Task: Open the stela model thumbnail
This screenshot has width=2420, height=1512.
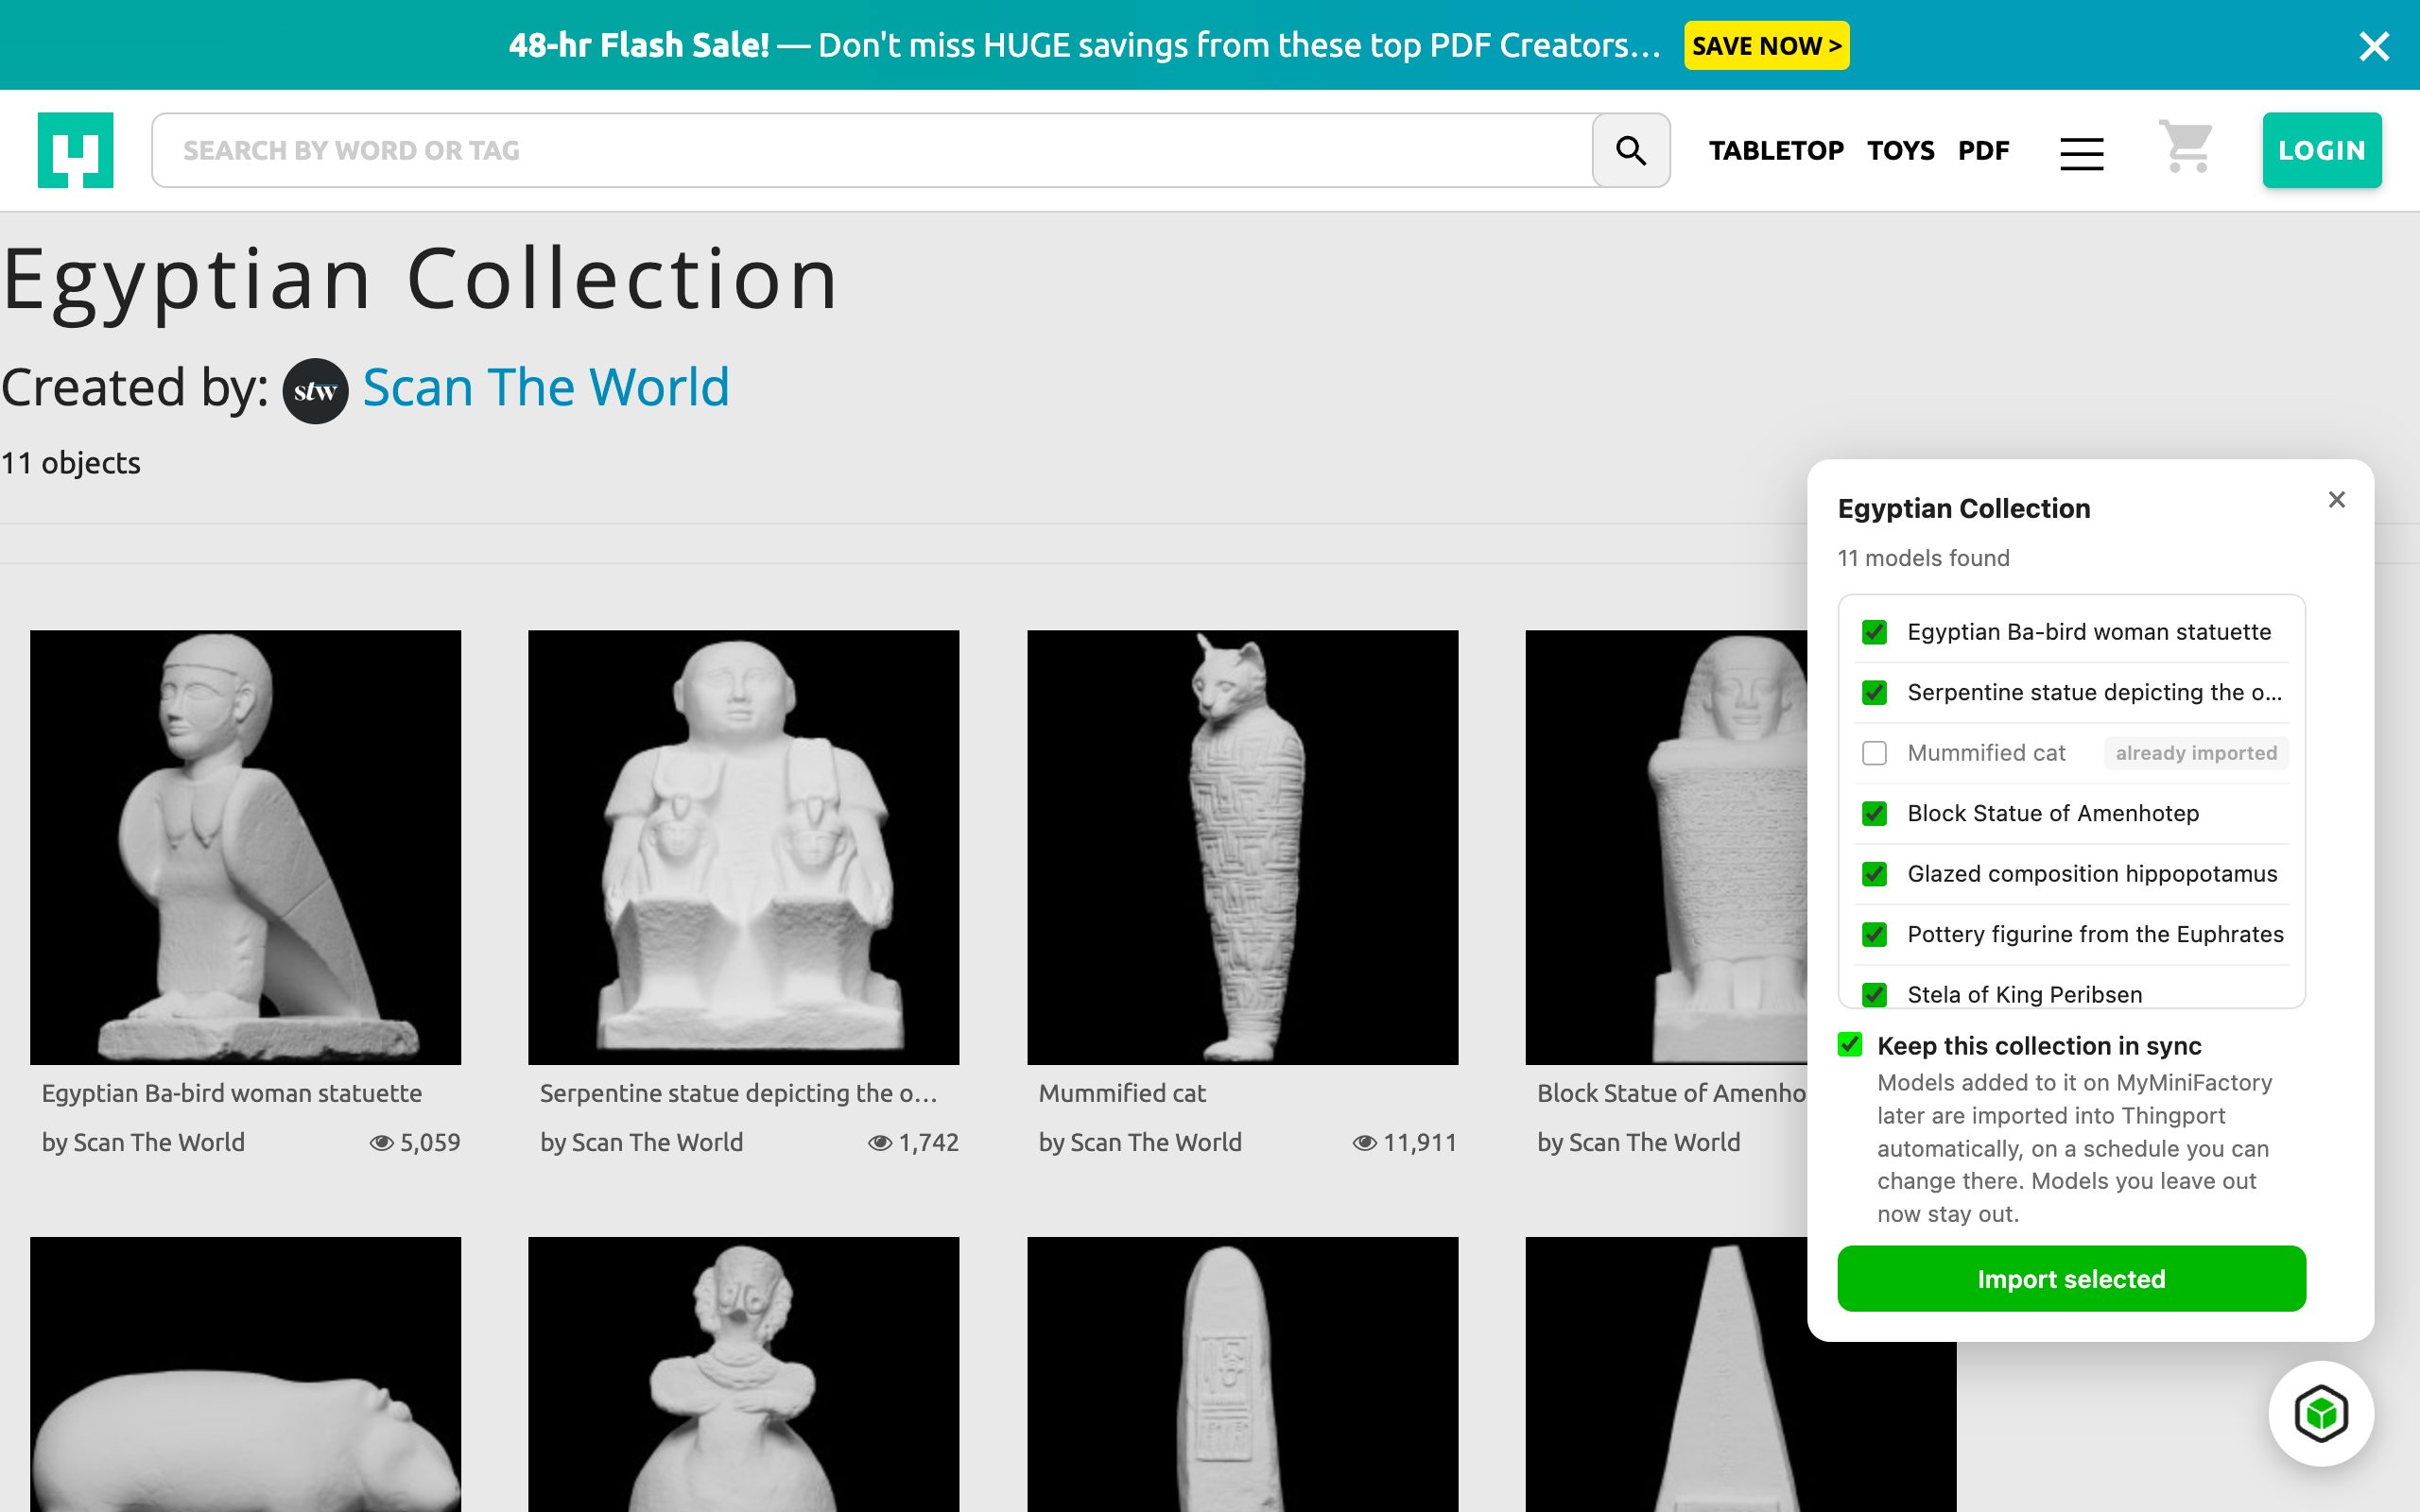Action: coord(1242,1374)
